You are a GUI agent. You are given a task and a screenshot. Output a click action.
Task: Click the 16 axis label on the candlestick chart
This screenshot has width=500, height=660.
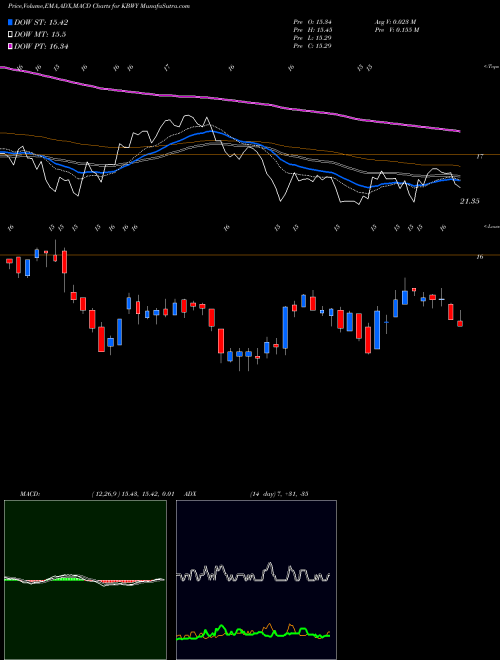[479, 257]
